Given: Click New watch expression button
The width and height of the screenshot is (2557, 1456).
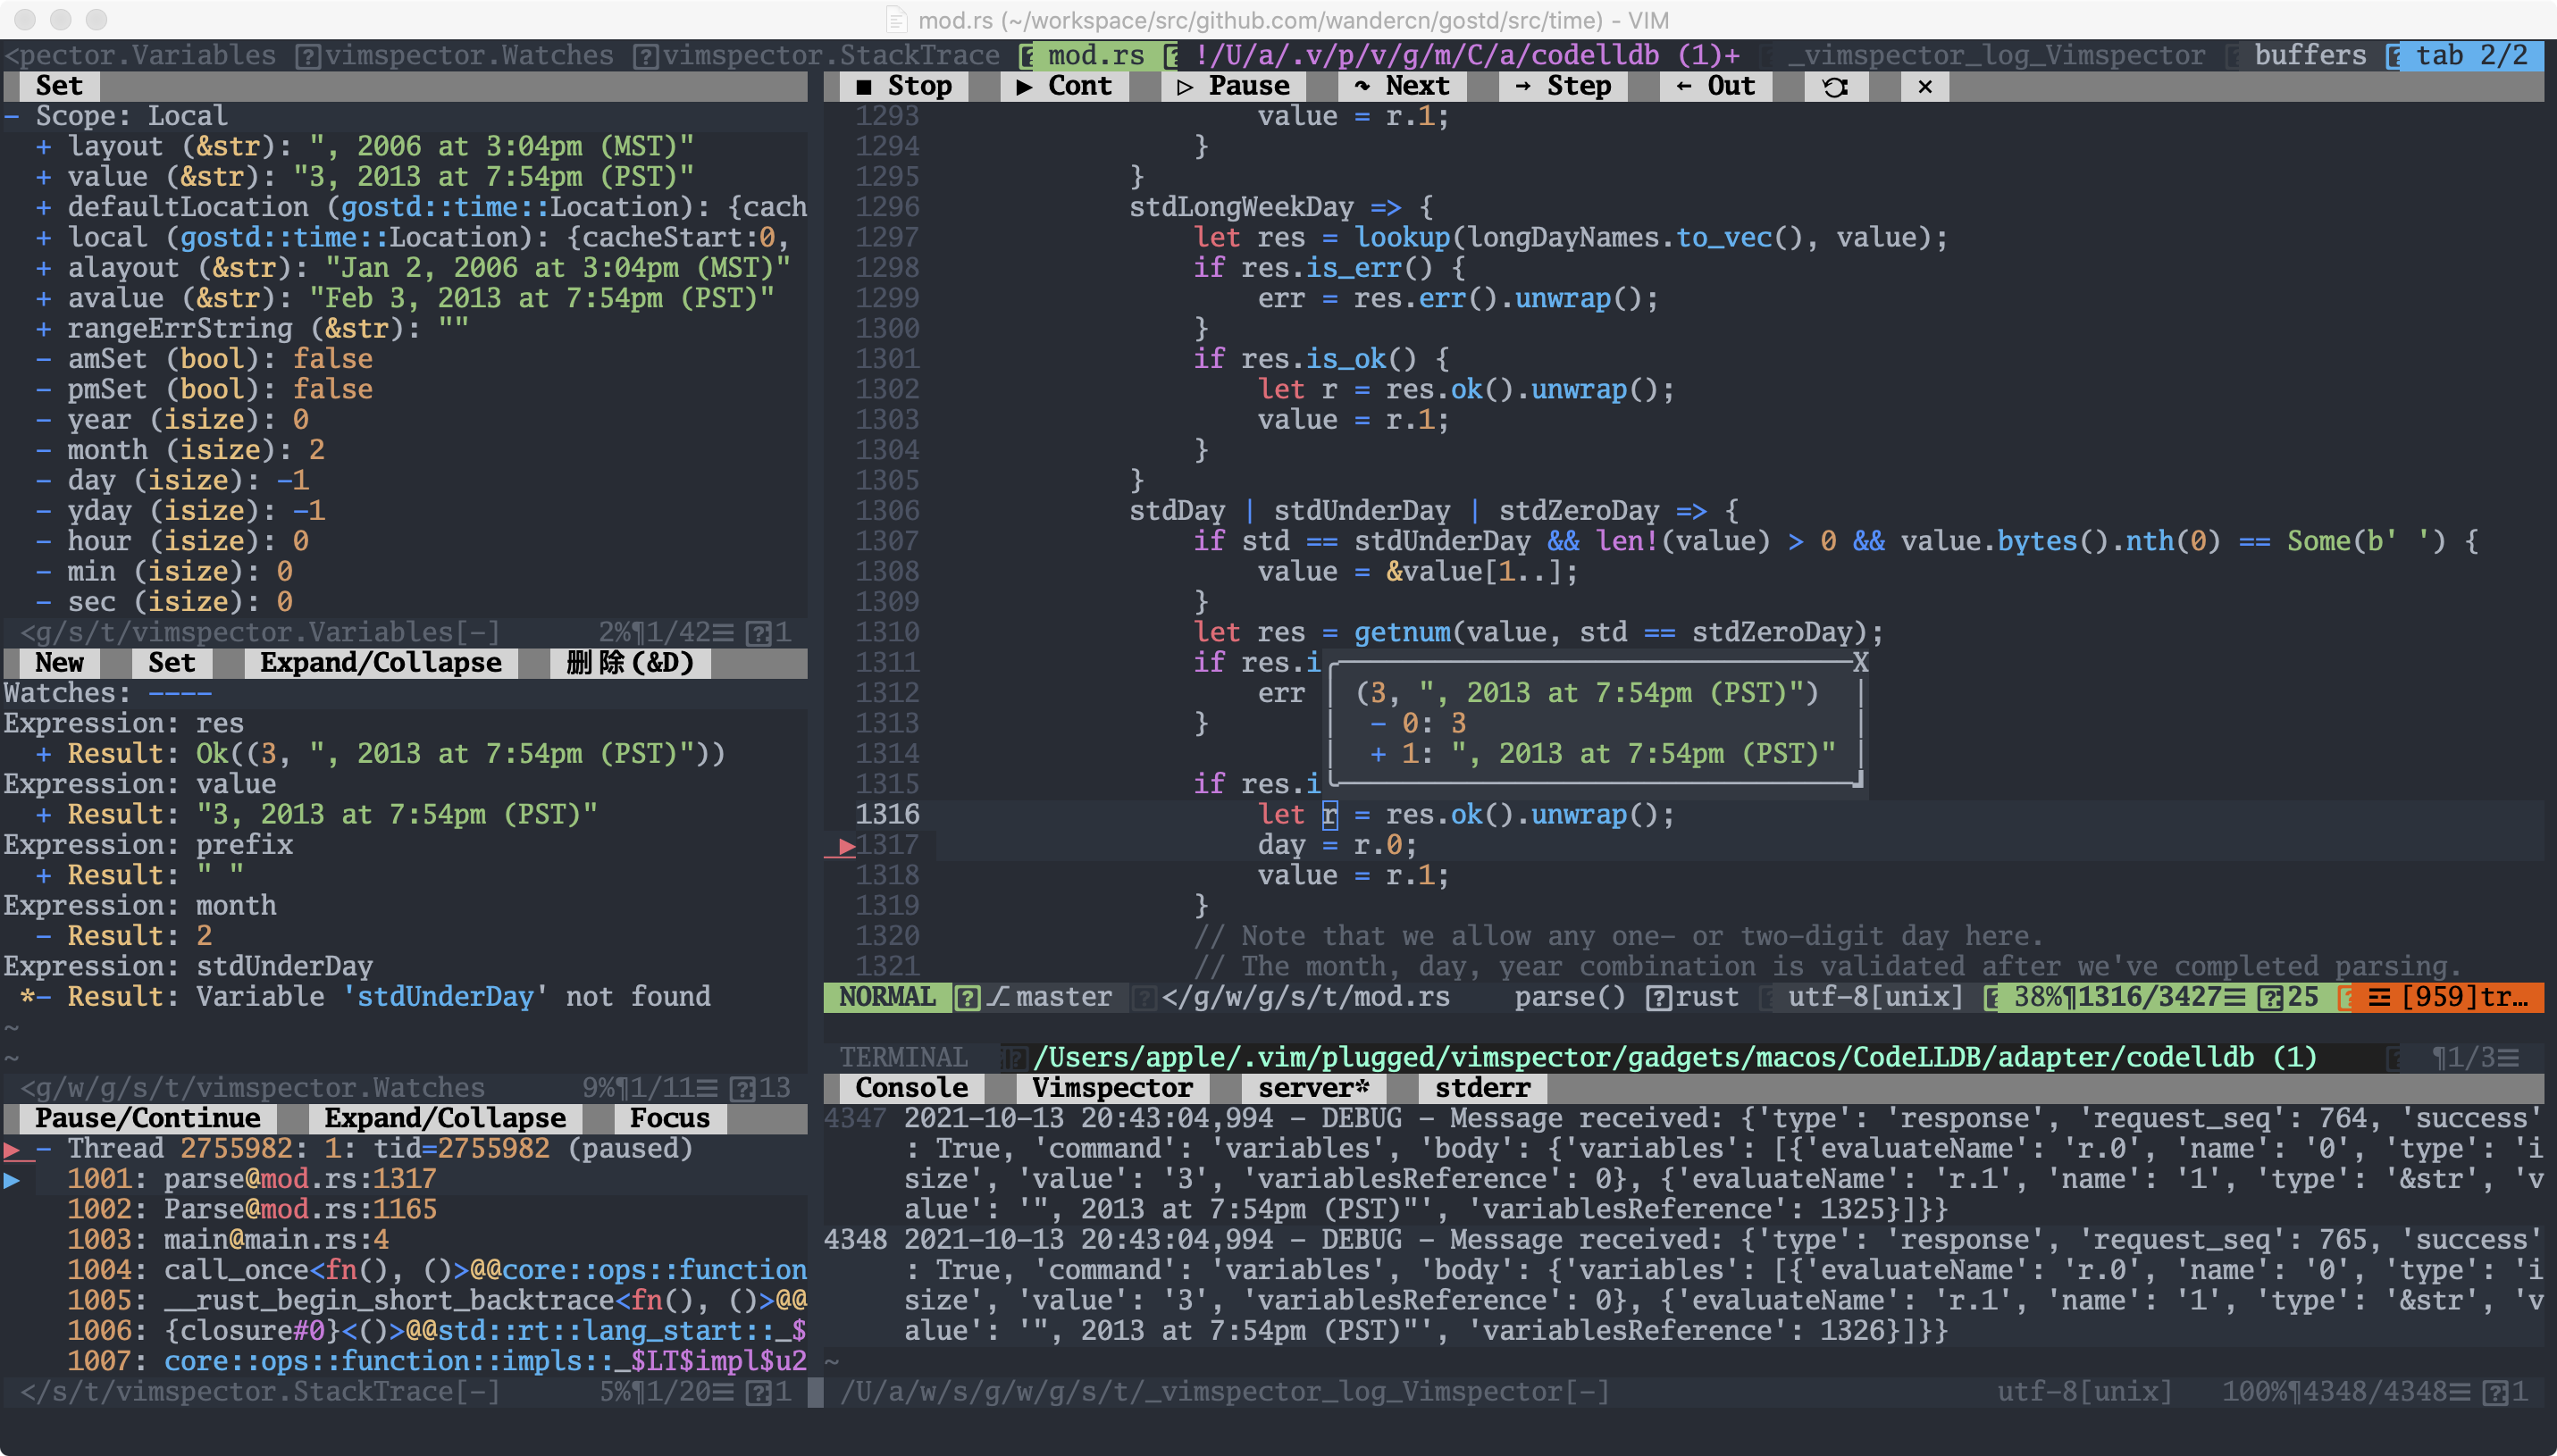Looking at the screenshot, I should tap(59, 663).
